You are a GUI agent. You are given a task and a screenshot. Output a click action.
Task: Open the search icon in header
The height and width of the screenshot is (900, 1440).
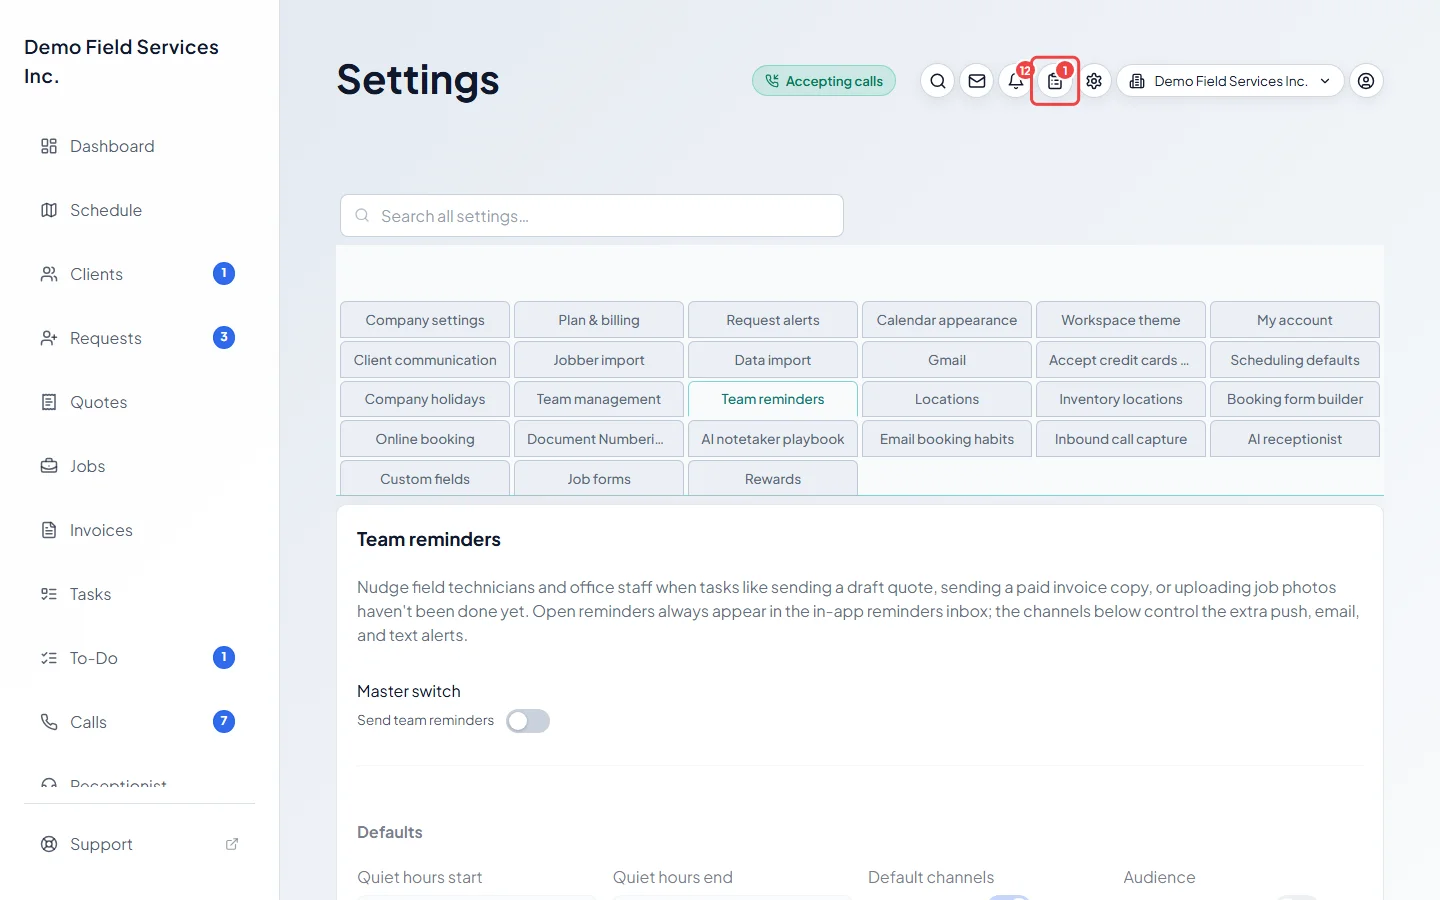tap(937, 81)
